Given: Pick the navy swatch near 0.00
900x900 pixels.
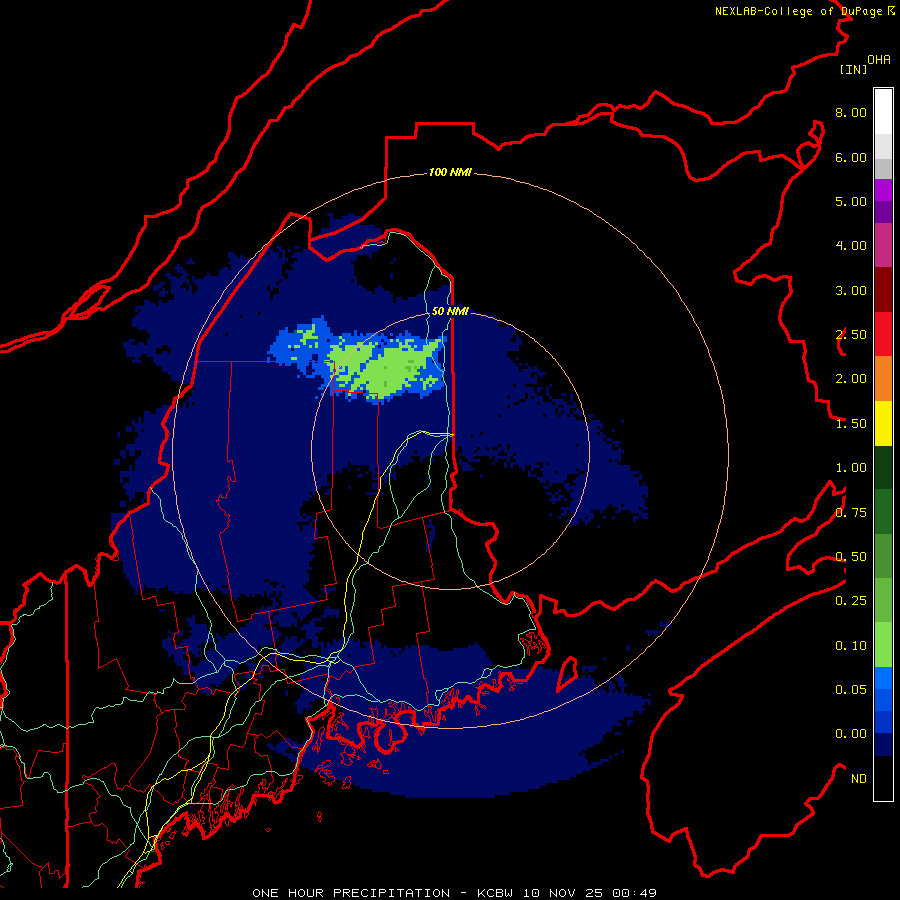Looking at the screenshot, I should pyautogui.click(x=883, y=745).
